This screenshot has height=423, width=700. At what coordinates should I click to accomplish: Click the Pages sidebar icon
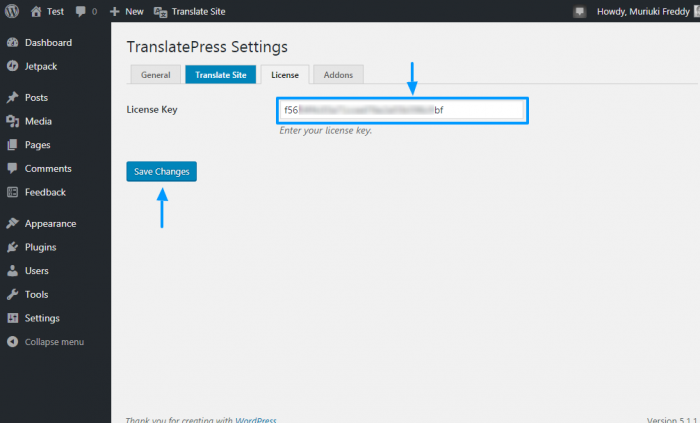click(x=12, y=145)
